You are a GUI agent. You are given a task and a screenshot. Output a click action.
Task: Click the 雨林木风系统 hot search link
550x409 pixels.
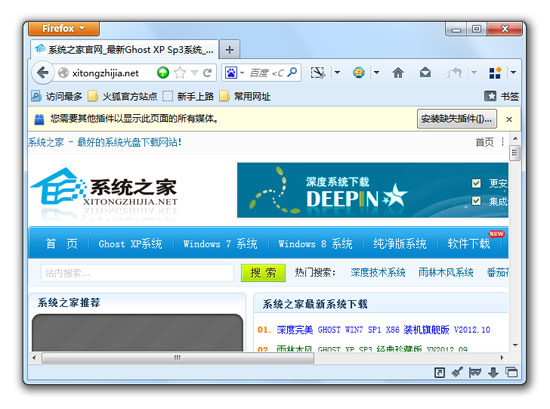(446, 272)
